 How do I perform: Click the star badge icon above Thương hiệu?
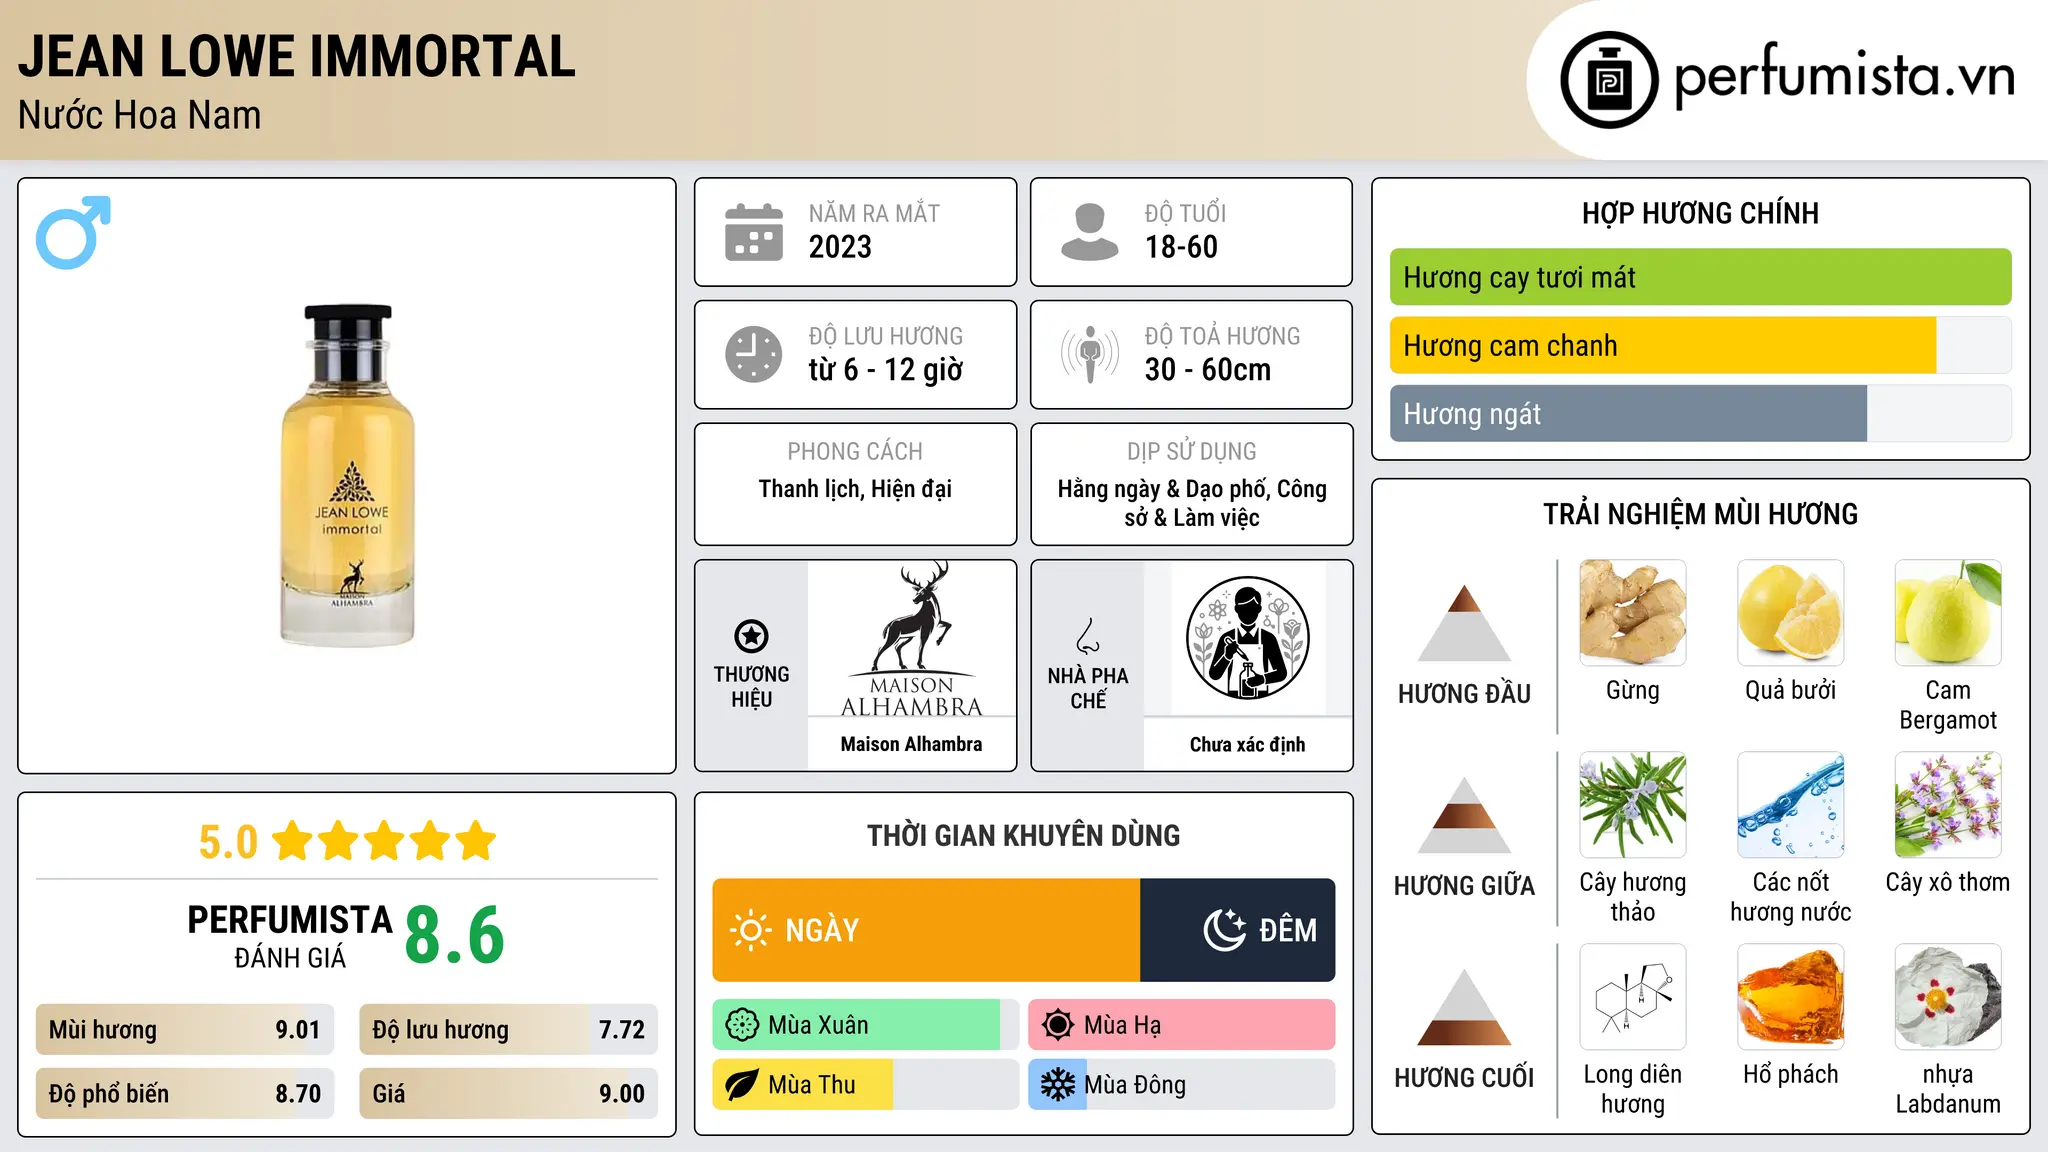click(x=751, y=636)
